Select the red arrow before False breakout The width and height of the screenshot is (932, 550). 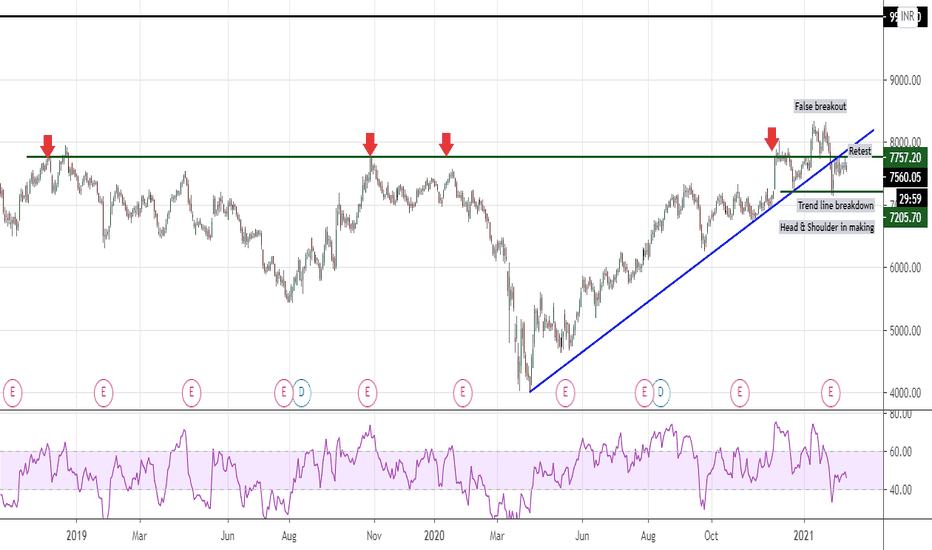pos(772,139)
